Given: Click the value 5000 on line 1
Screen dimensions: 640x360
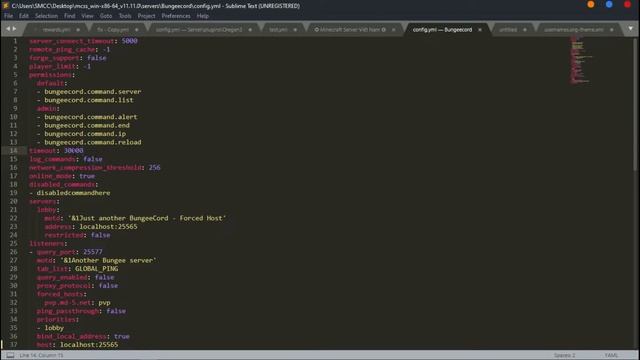Looking at the screenshot, I should coord(129,41).
